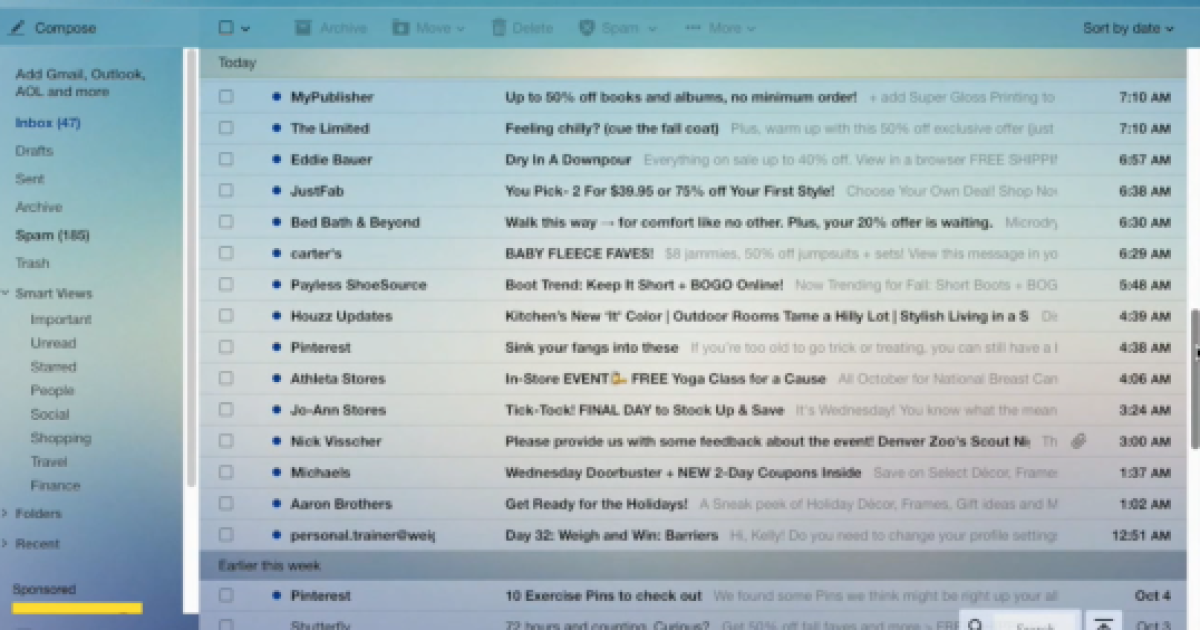The height and width of the screenshot is (630, 1200).
Task: Open the People smart view
Action: pos(52,391)
